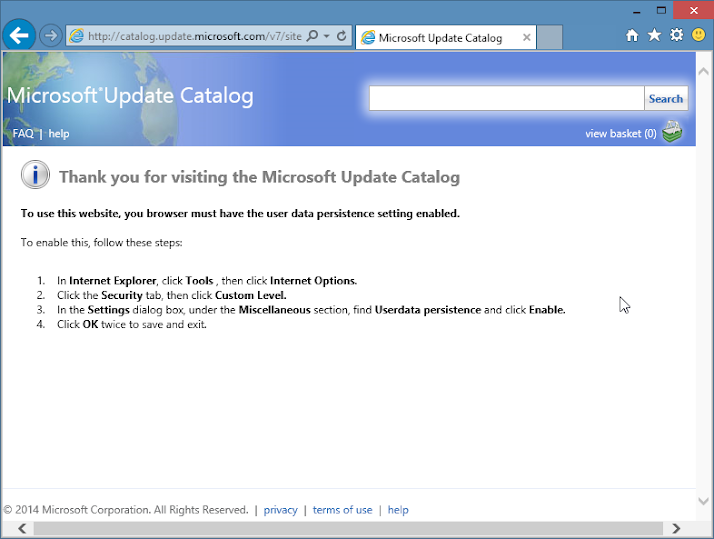Open the address bar dropdown arrow
Viewport: 714px width, 539px height.
[326, 36]
